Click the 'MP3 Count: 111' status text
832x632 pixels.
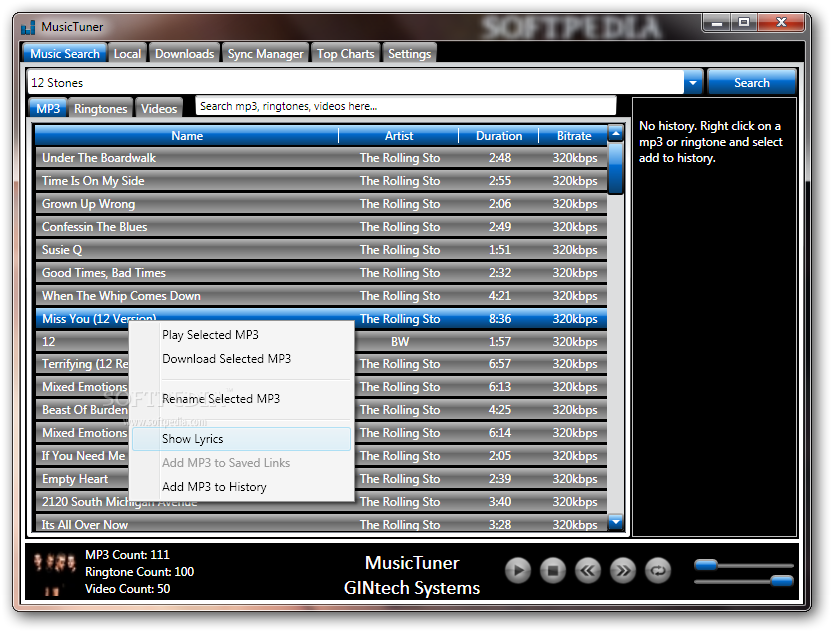[127, 555]
